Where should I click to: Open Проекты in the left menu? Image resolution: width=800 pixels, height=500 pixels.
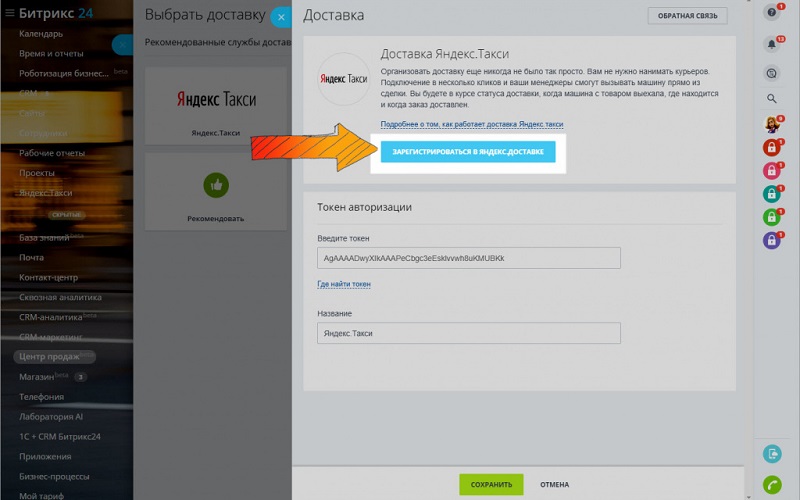(37, 173)
